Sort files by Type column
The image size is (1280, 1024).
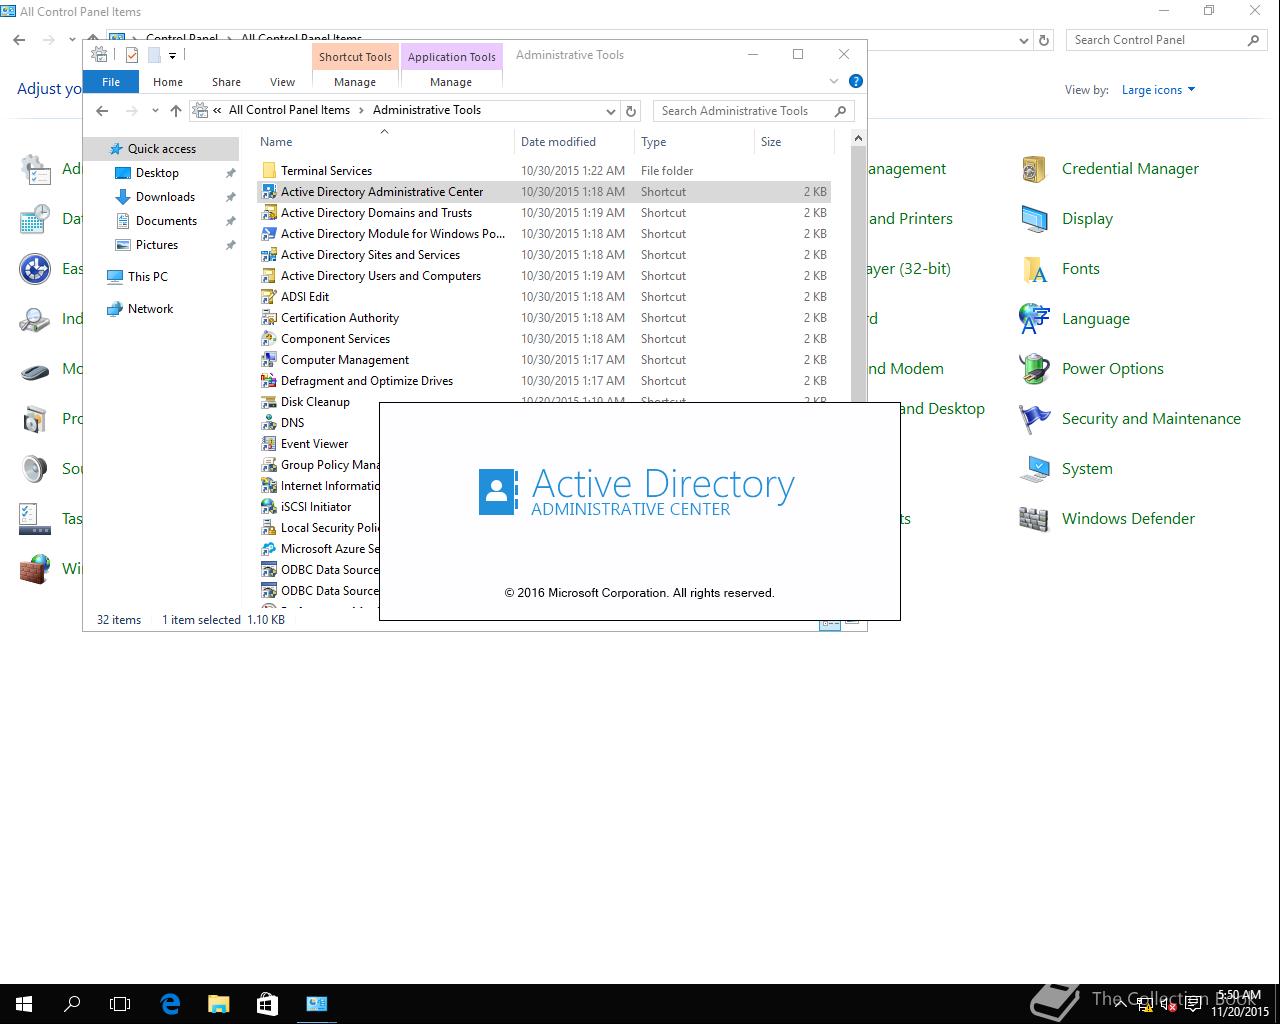(694, 142)
